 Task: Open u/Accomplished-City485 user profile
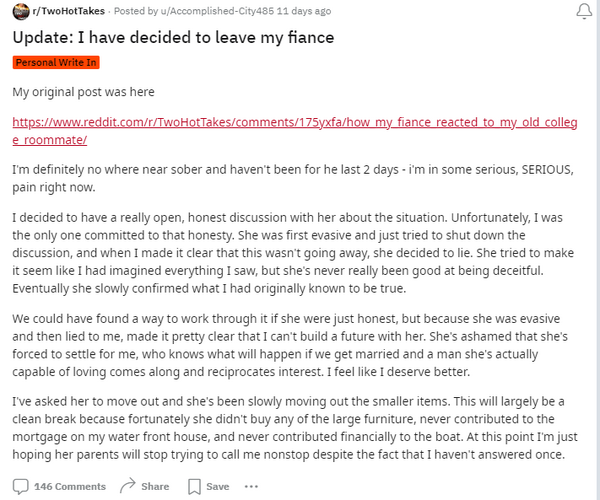(x=217, y=11)
